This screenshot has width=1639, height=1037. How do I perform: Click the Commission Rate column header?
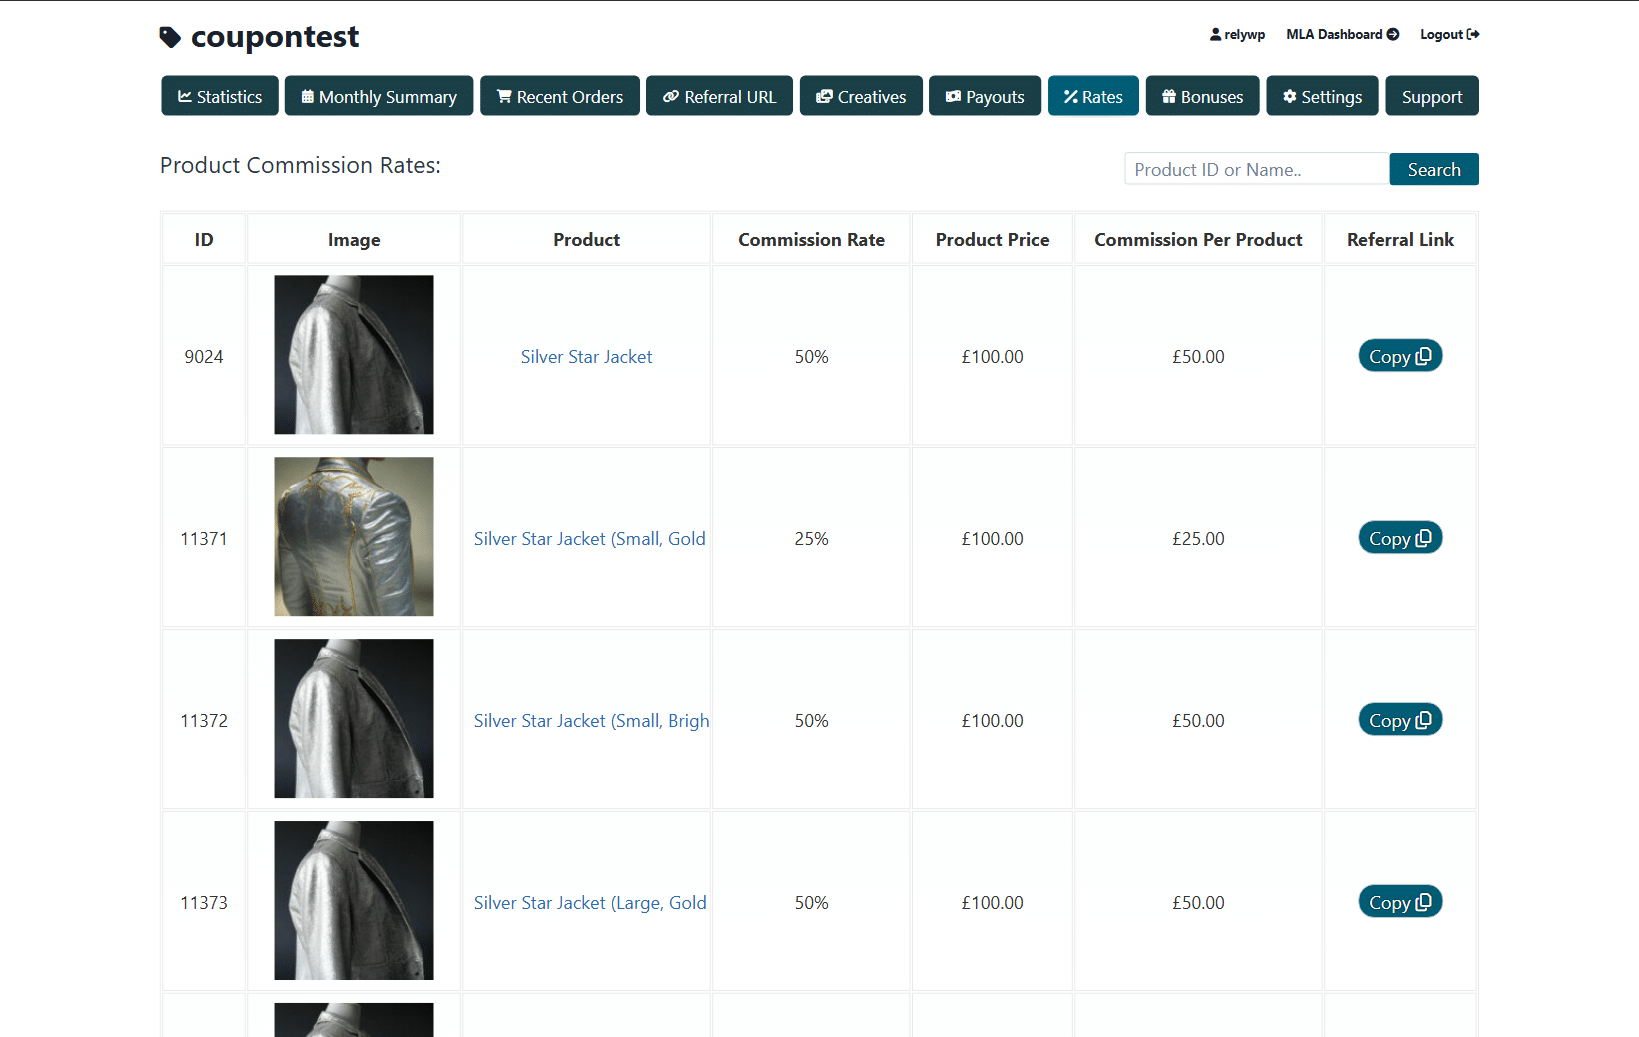click(811, 240)
